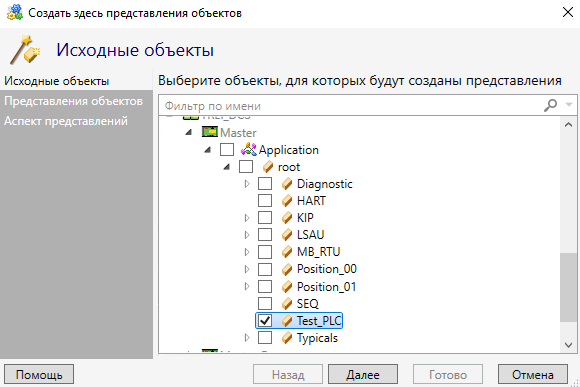Select the MB_RTU label
The image size is (580, 387).
pos(318,252)
